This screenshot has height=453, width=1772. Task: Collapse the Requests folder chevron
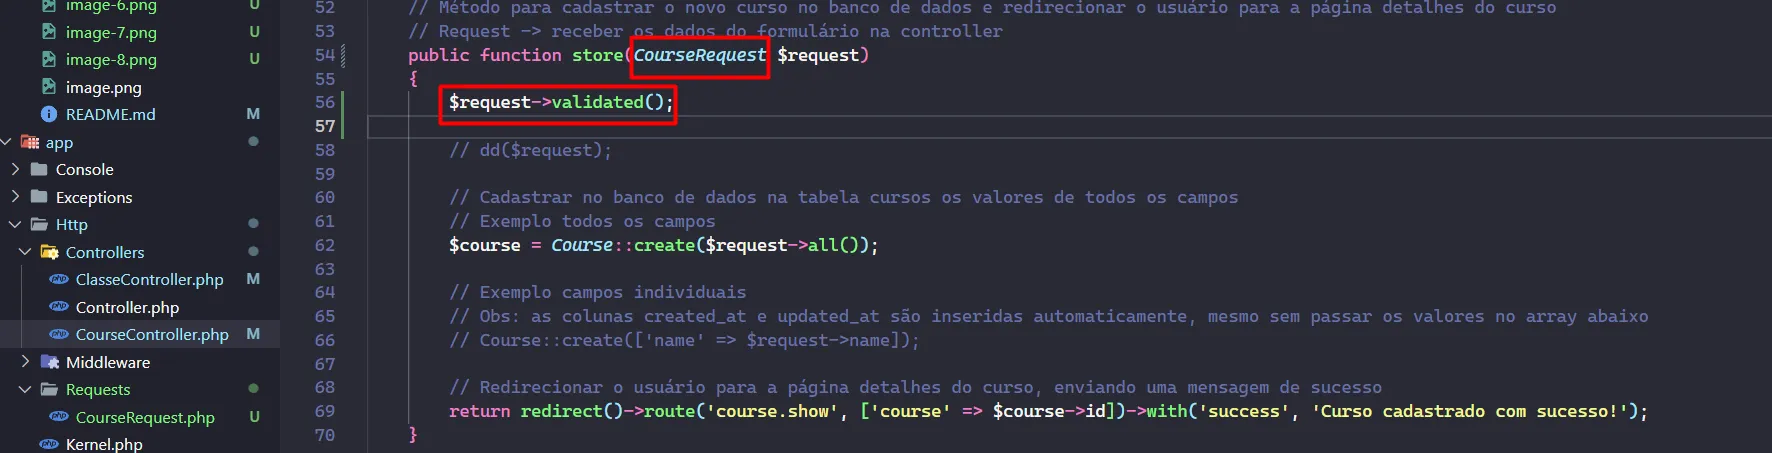25,389
